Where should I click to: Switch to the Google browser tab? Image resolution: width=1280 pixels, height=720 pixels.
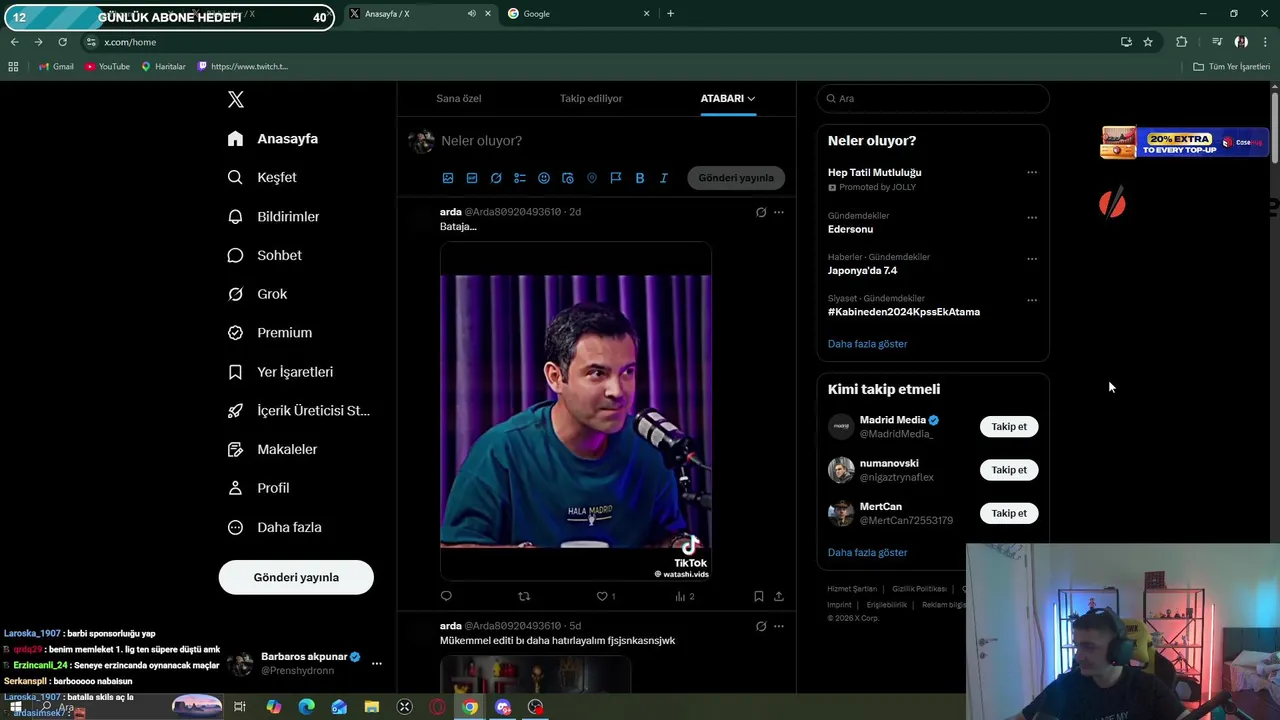point(578,14)
